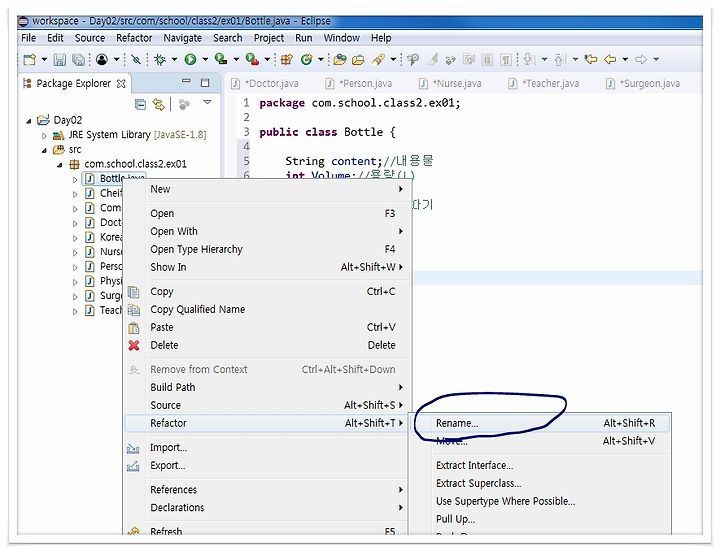Screen dimensions: 720x551
Task: Click the Save disk icon
Action: pos(60,59)
